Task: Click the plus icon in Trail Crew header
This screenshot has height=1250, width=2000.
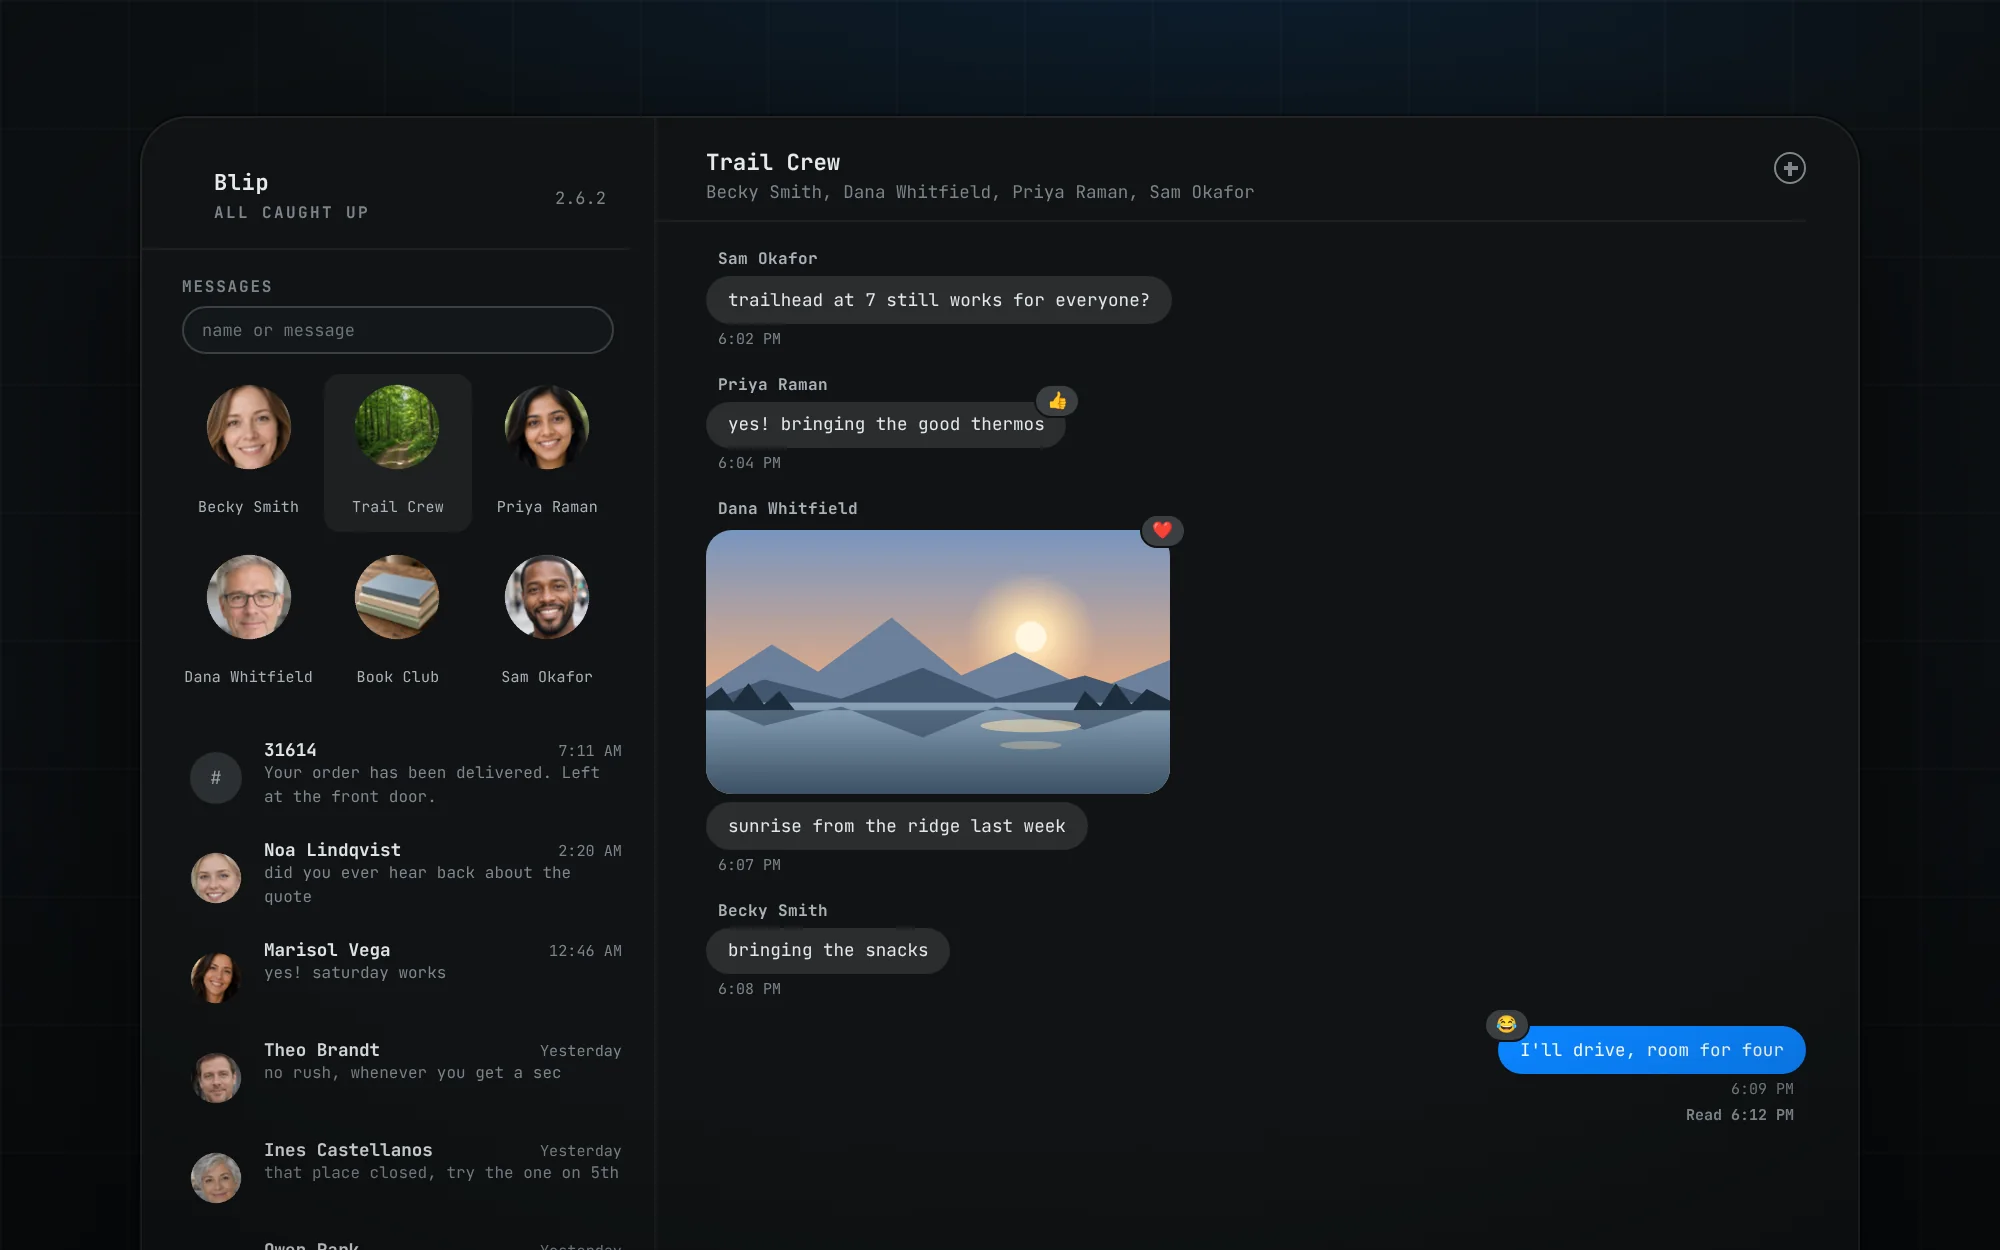Action: pos(1789,168)
